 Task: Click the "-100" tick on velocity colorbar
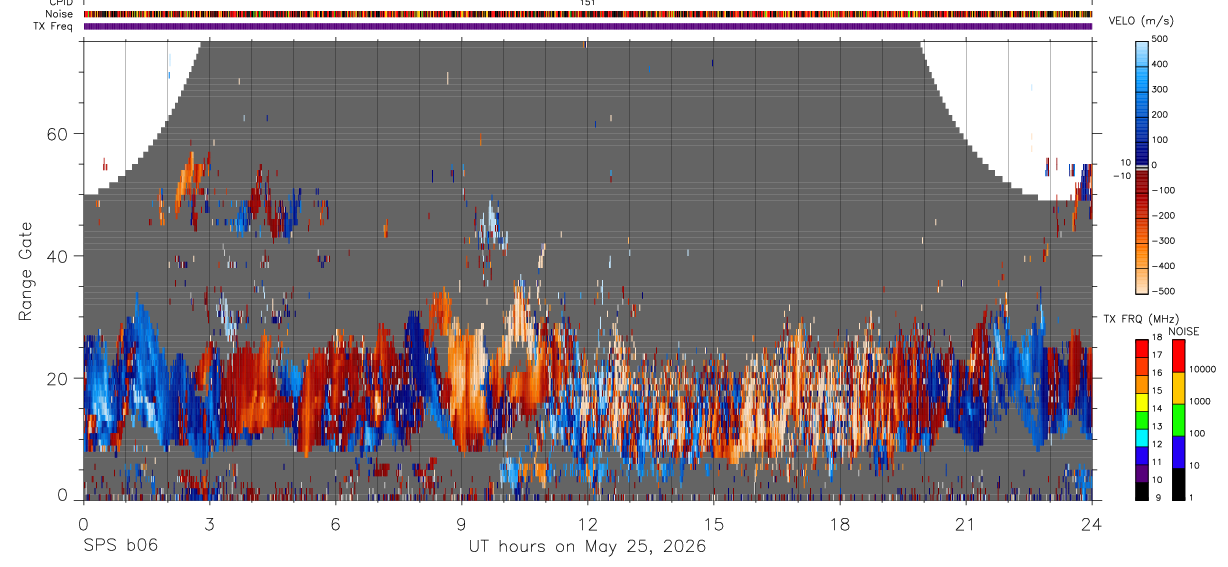click(x=1161, y=190)
